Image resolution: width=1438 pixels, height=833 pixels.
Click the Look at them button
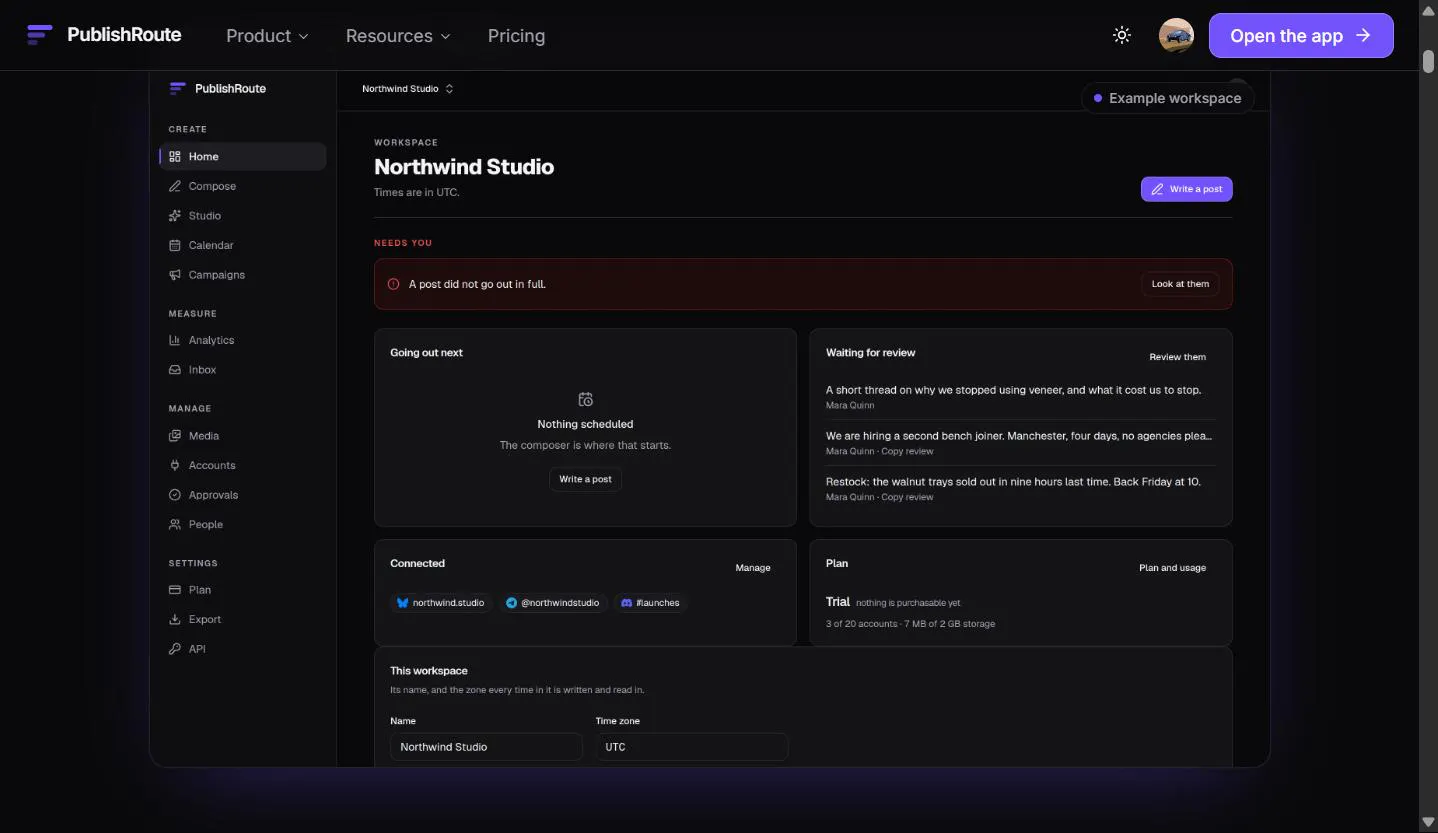pyautogui.click(x=1180, y=284)
